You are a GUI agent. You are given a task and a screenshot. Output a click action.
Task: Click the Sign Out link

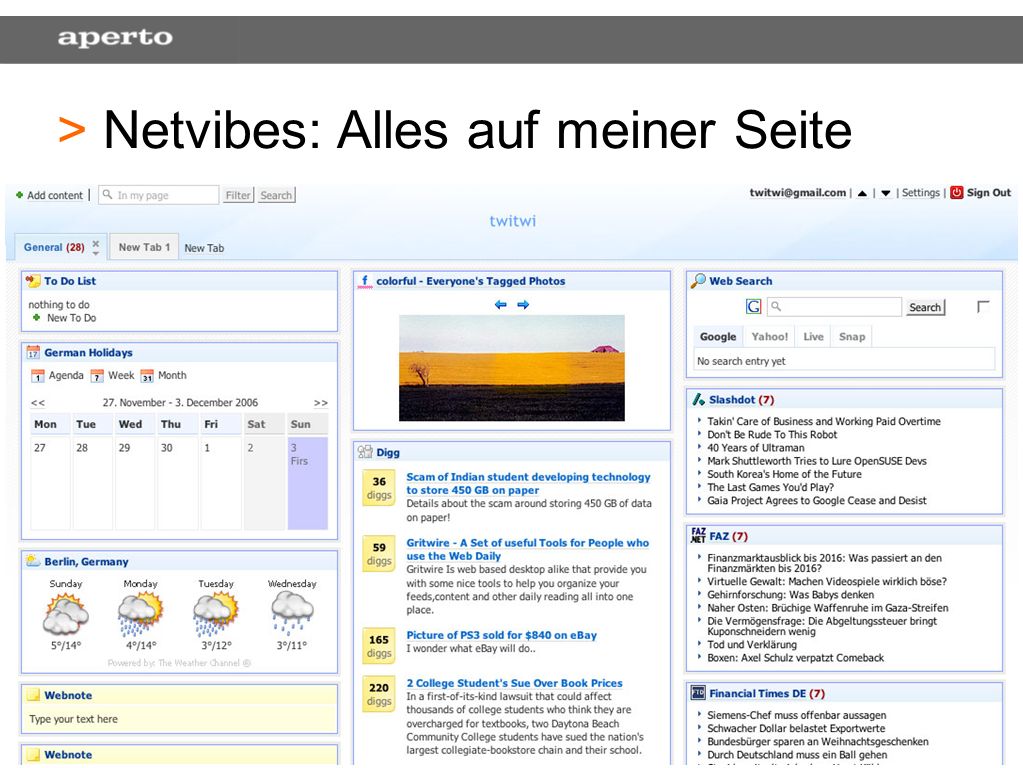click(988, 192)
